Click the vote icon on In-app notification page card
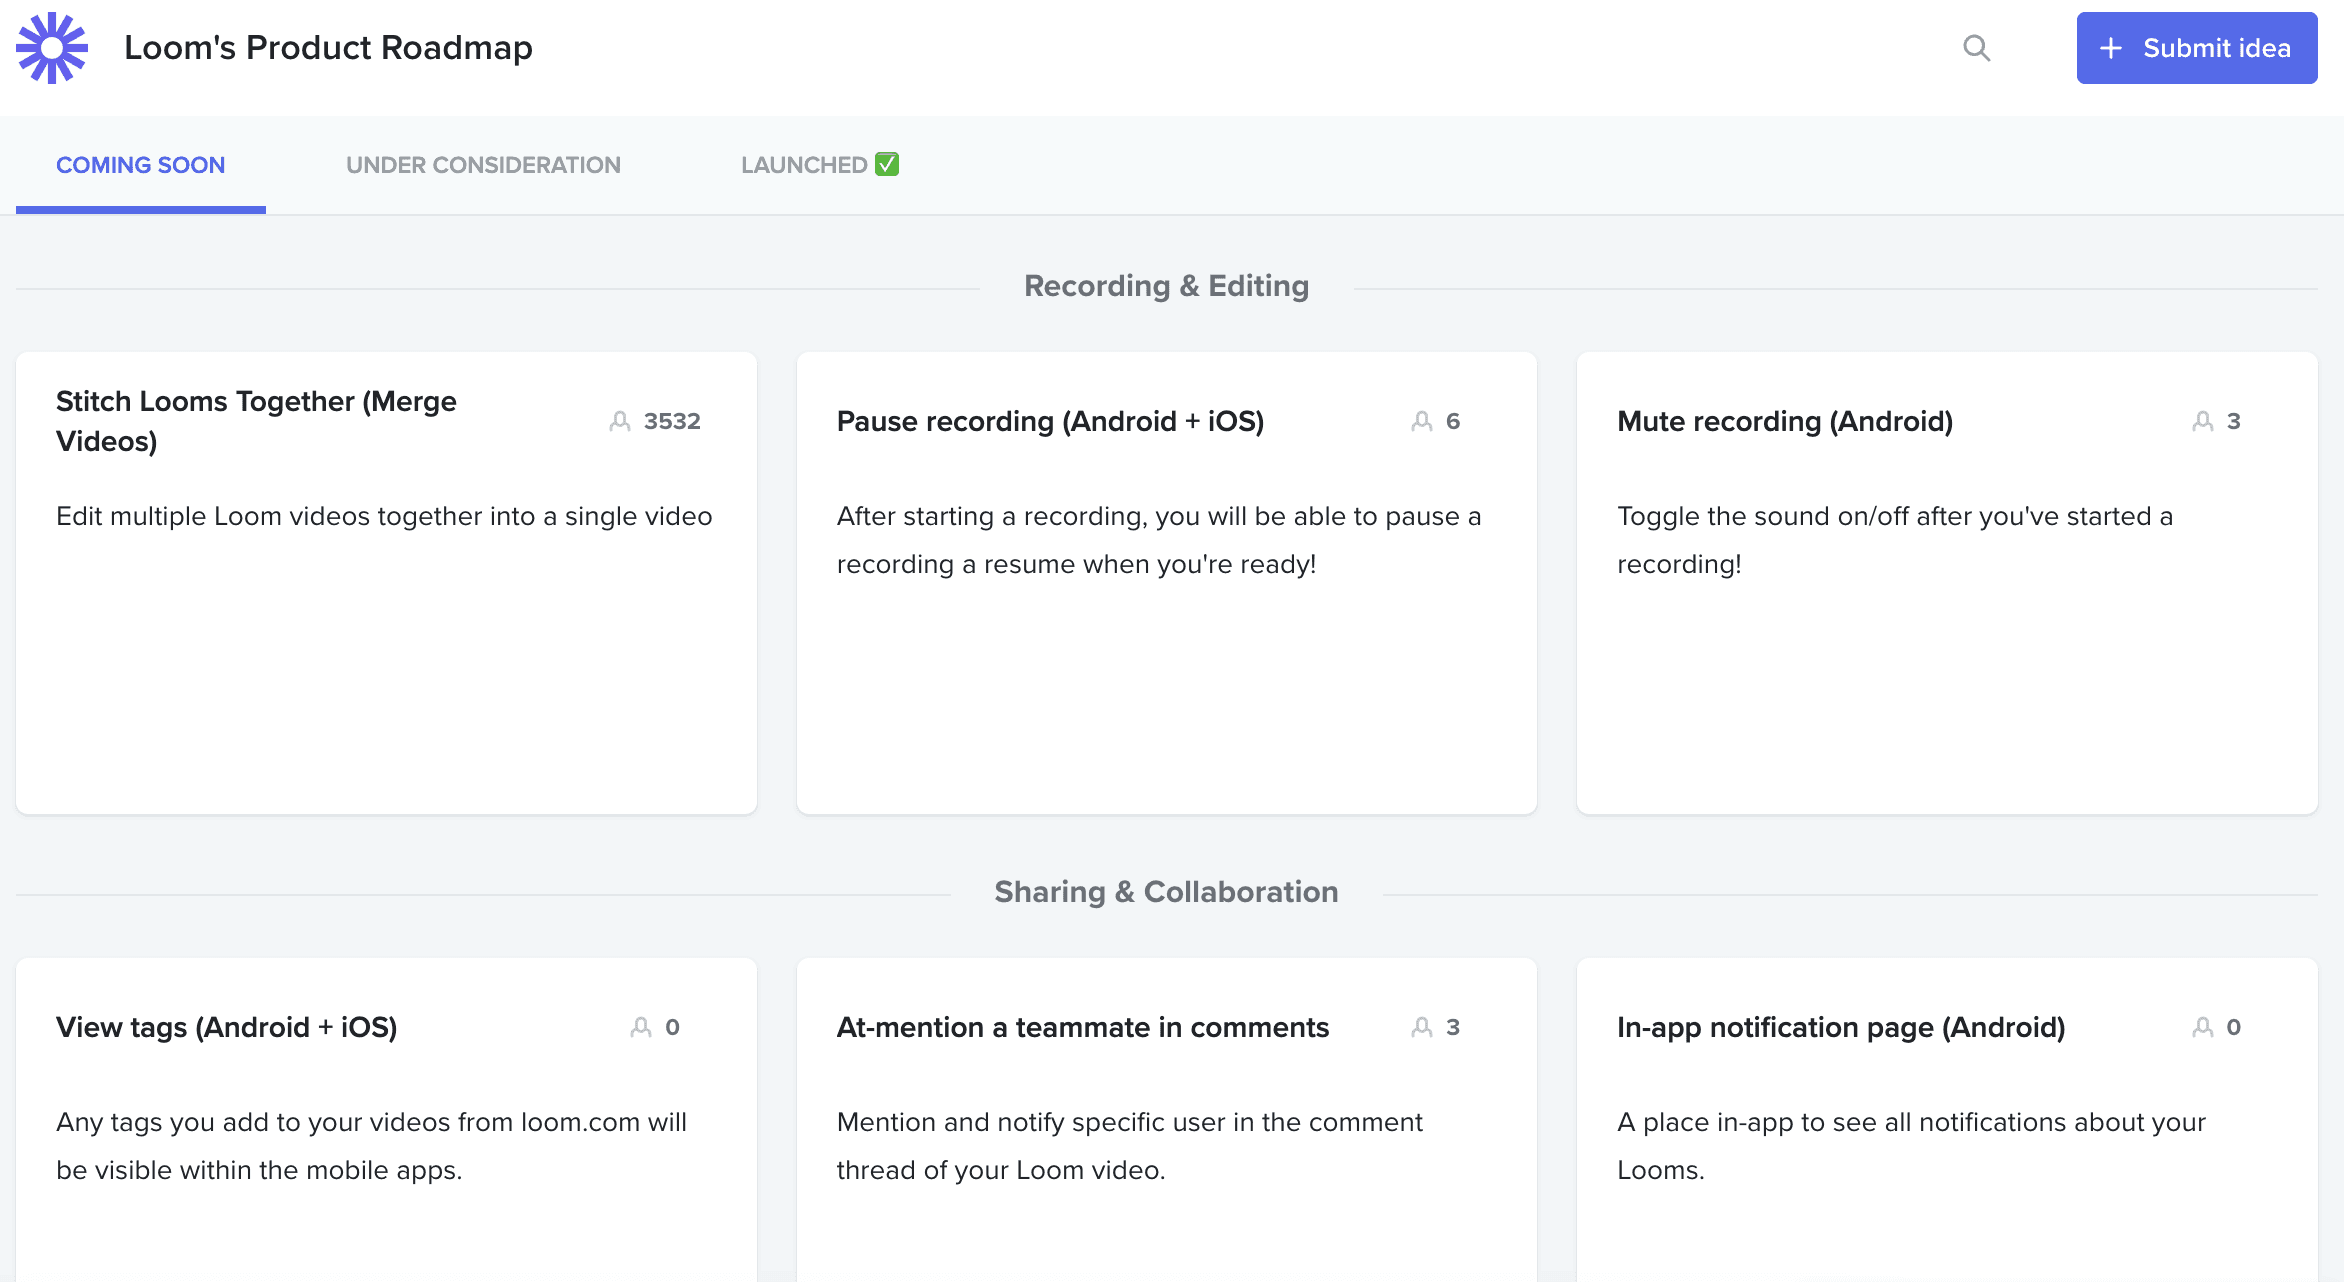This screenshot has height=1282, width=2344. 2203,1027
